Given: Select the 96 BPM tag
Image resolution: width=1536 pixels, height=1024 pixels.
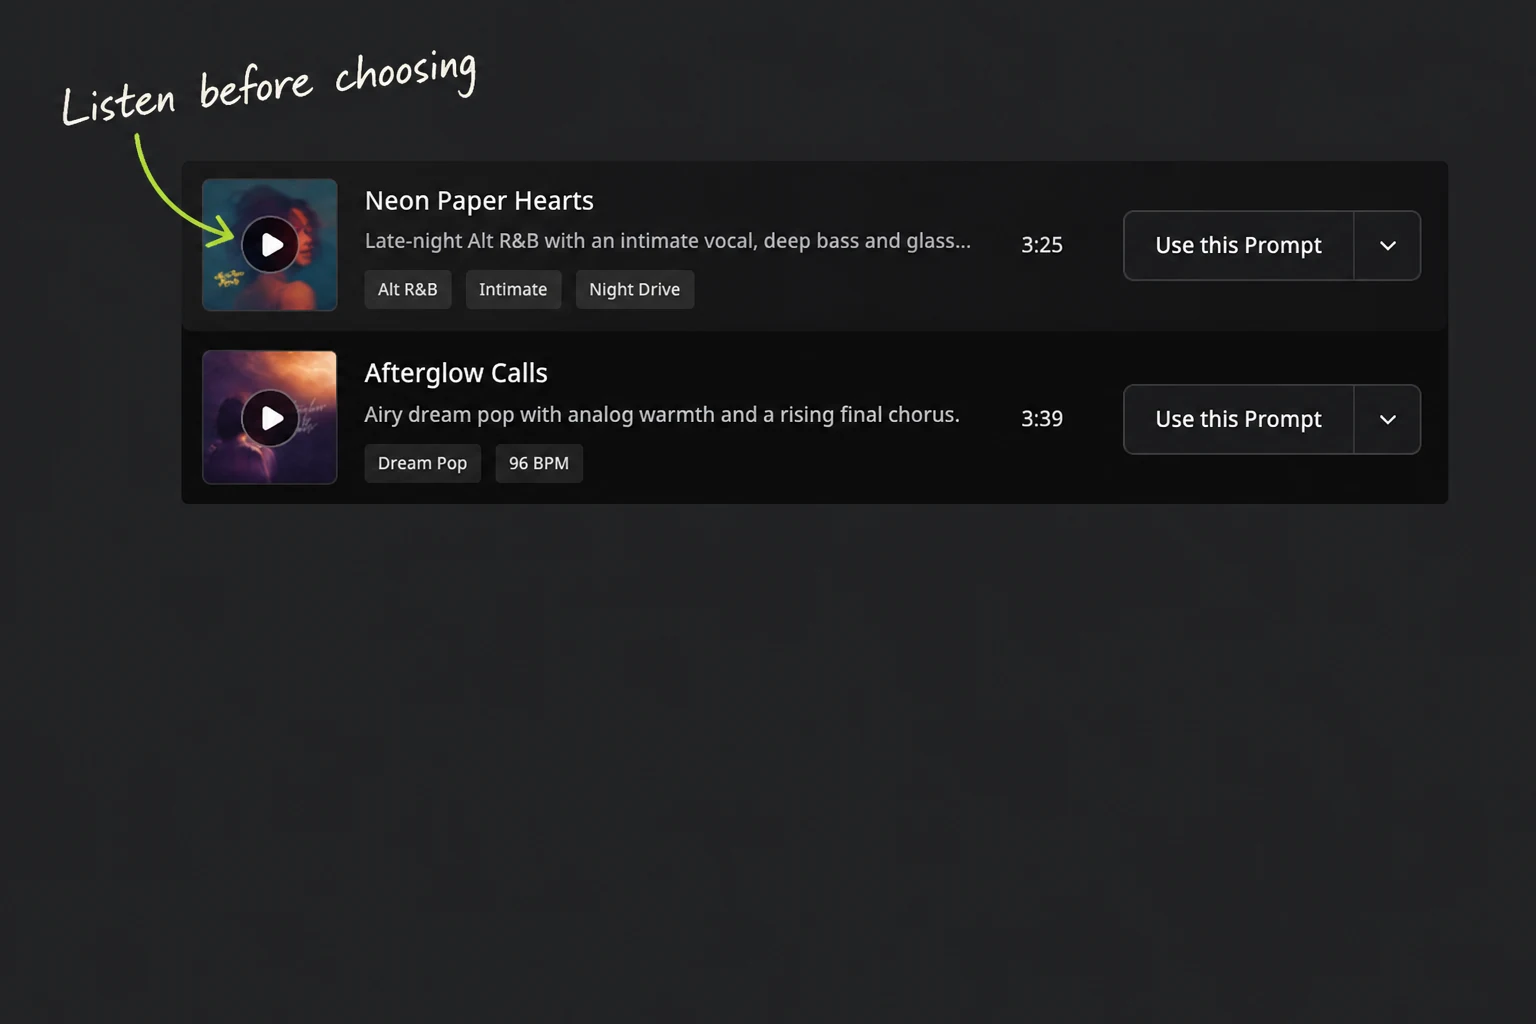Looking at the screenshot, I should pos(539,463).
